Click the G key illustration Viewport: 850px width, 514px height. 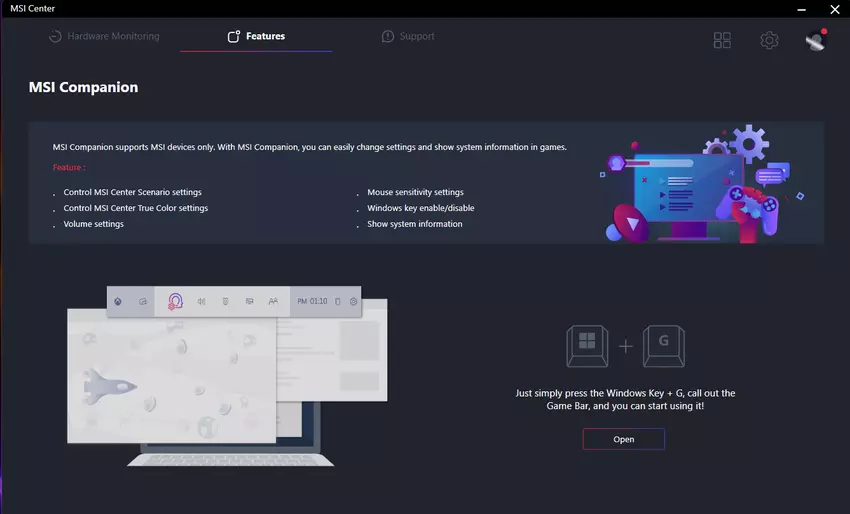click(663, 346)
